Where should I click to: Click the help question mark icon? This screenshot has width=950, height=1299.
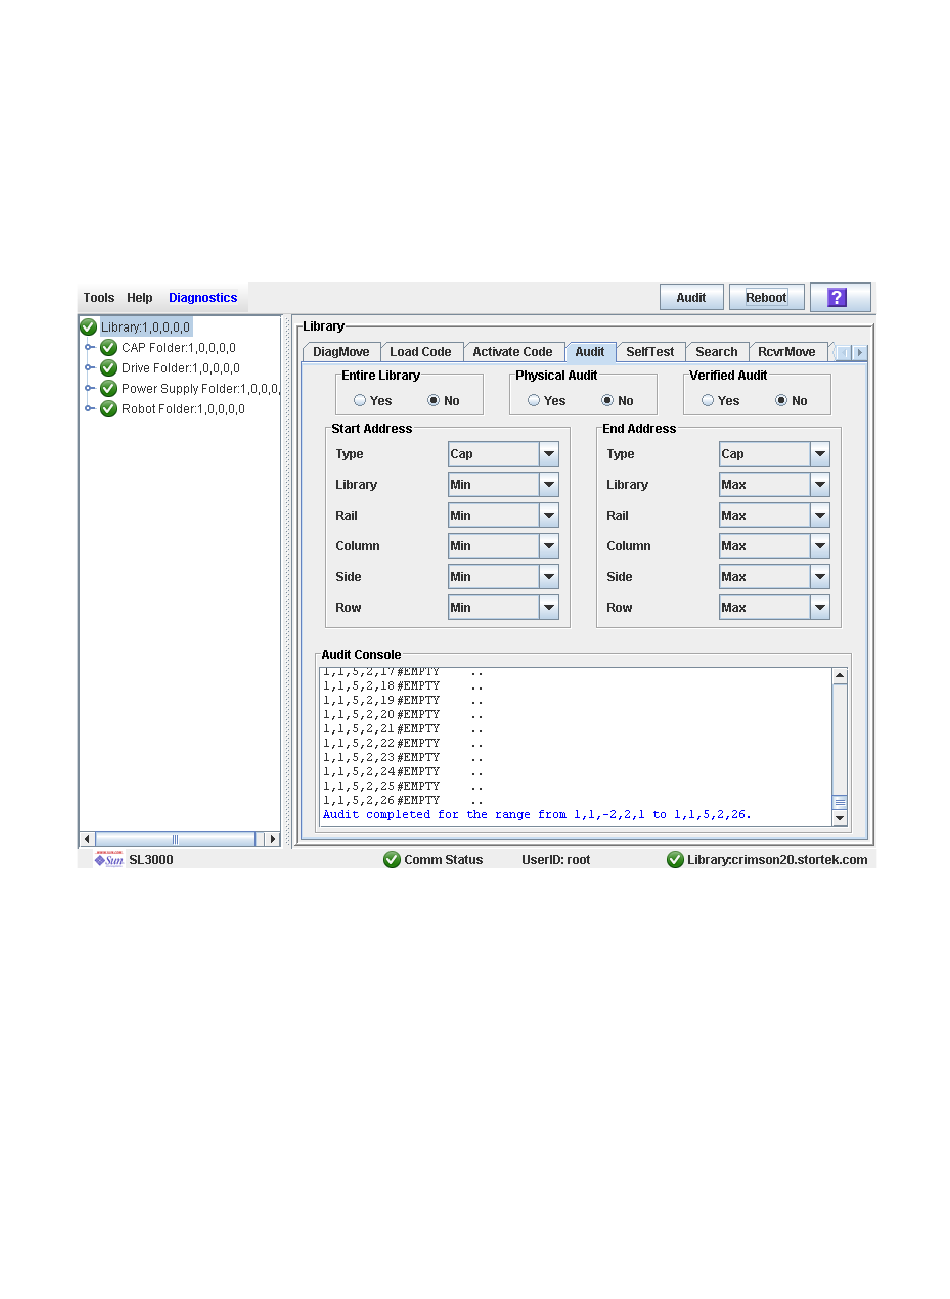pyautogui.click(x=838, y=297)
